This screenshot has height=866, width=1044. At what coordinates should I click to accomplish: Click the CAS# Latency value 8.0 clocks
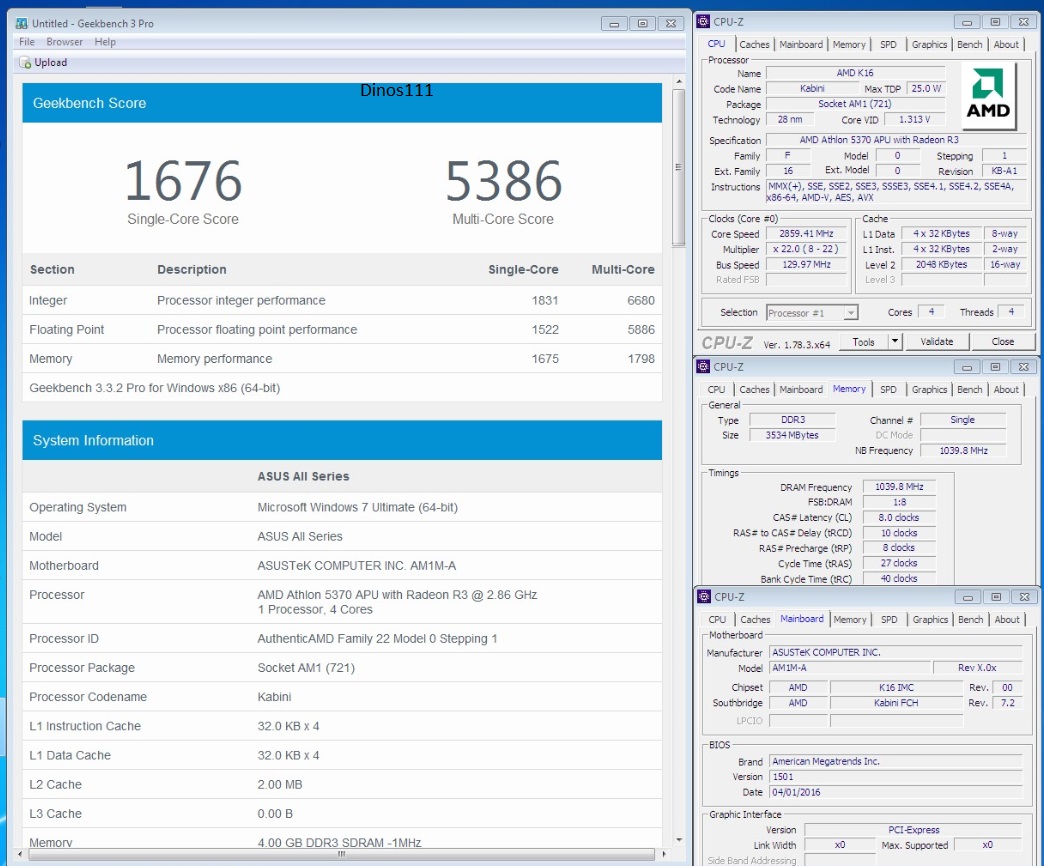[x=899, y=517]
